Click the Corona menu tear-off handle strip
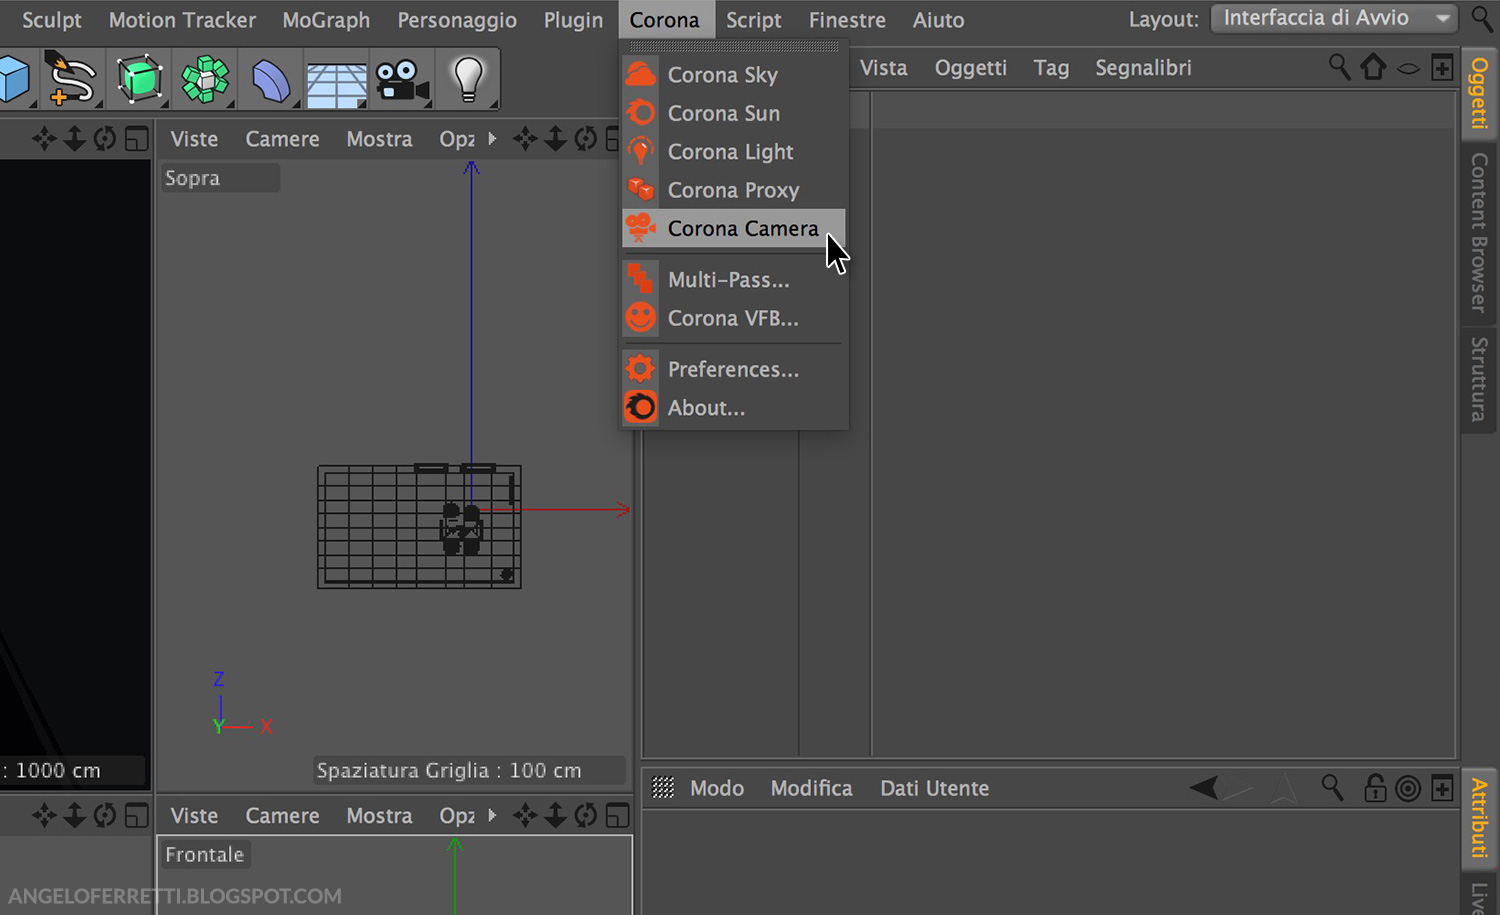 point(734,47)
